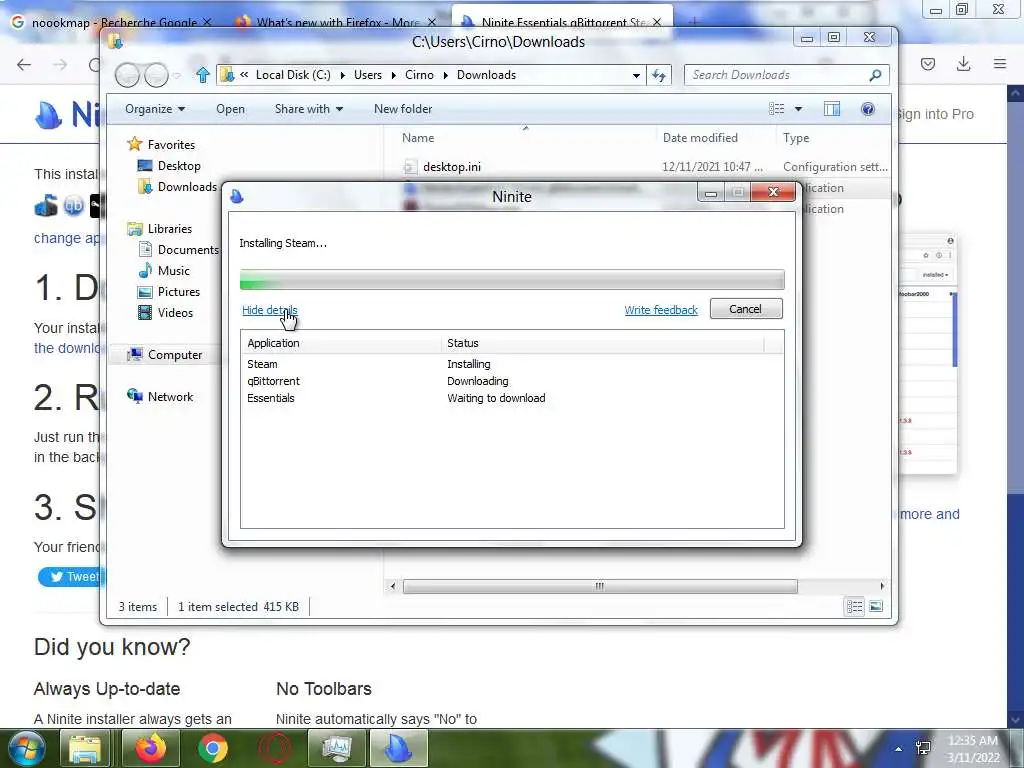Click the Tweet button on Ninite page
Screen dimensions: 1024x768
[72, 577]
